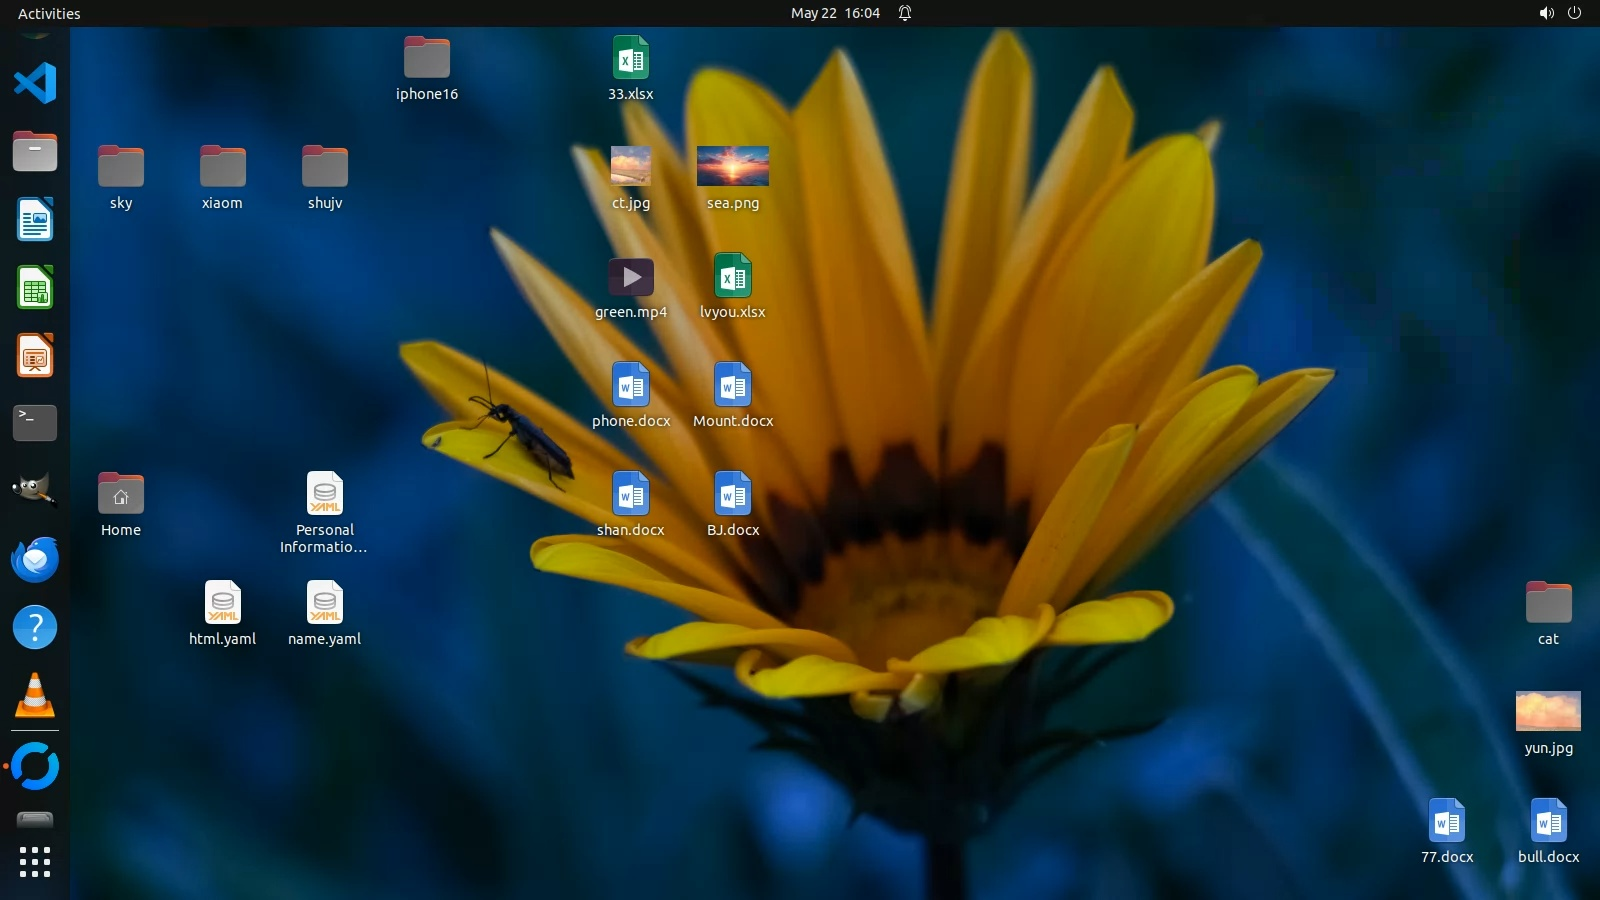Select the sea.png image thumbnail
This screenshot has width=1600, height=900.
(x=733, y=166)
